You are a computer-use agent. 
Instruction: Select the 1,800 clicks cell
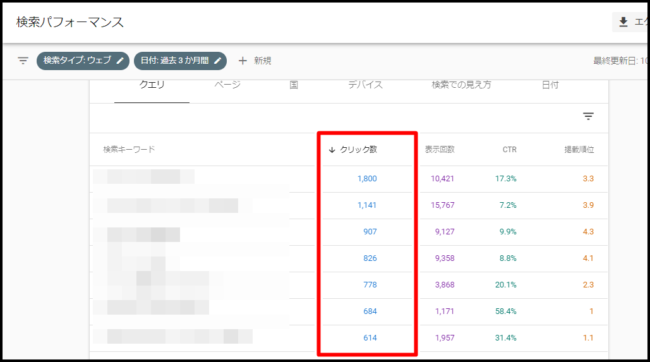point(367,179)
